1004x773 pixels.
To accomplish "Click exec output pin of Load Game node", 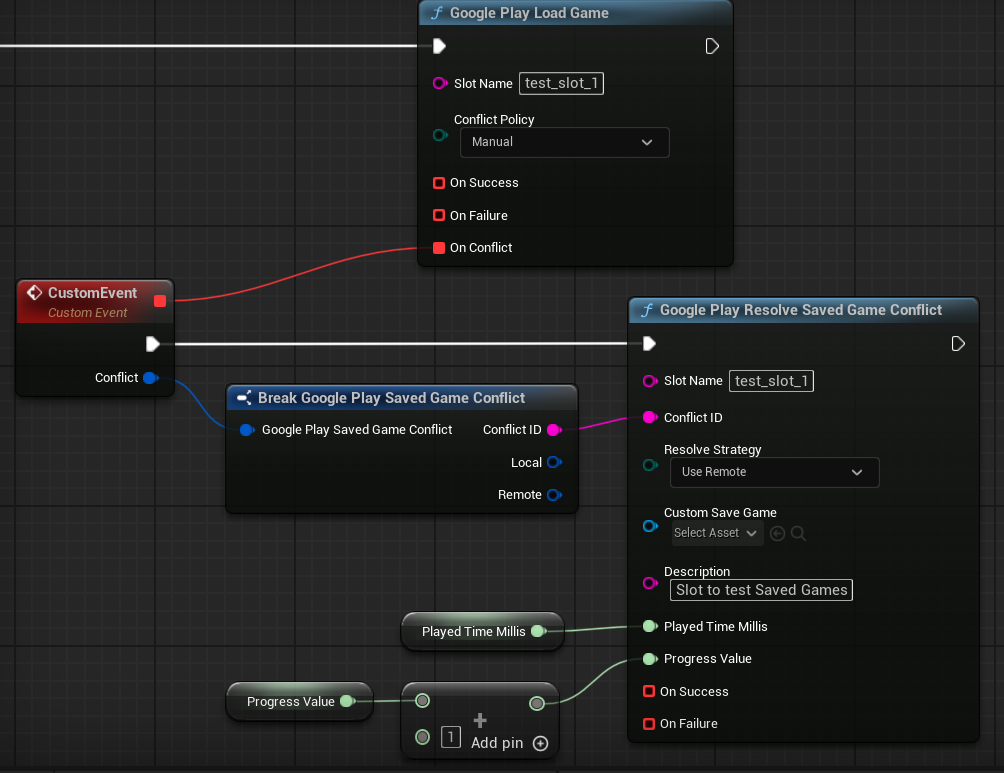I will pos(712,46).
